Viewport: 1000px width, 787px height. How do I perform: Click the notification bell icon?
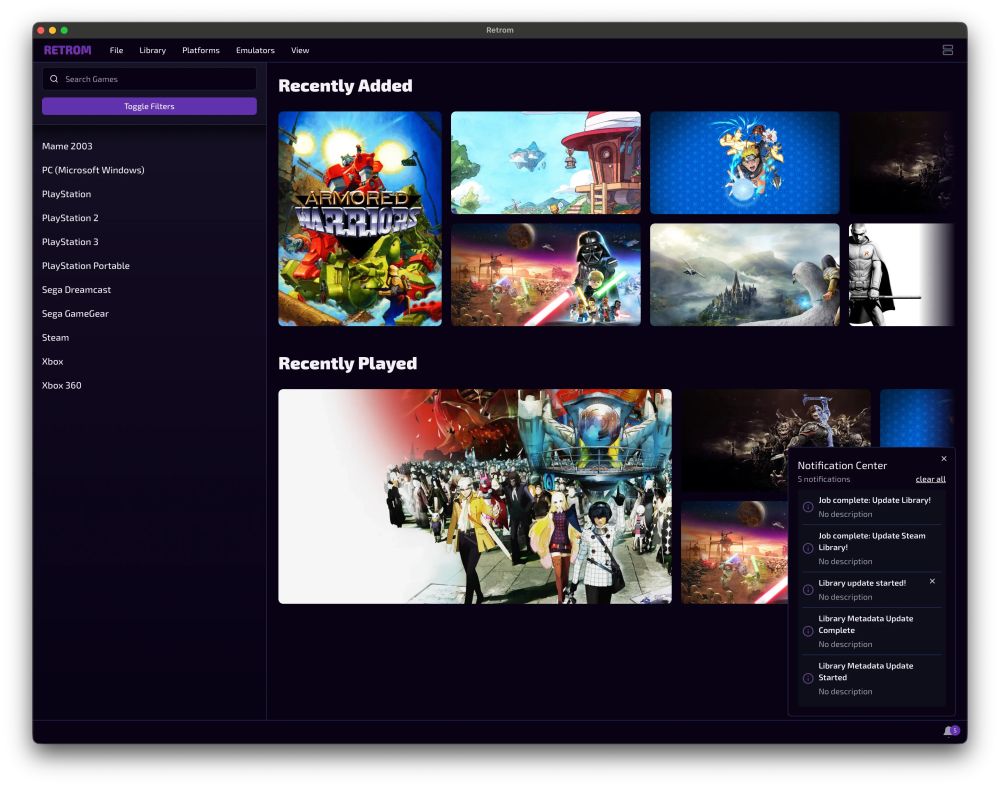point(950,731)
